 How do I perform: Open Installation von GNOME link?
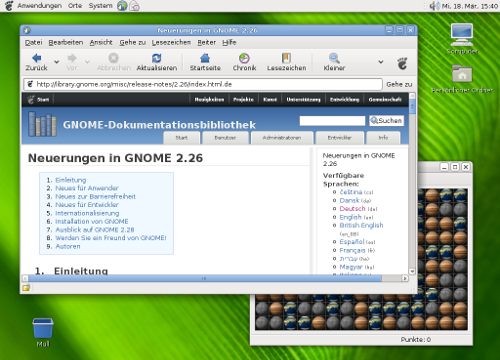point(92,221)
